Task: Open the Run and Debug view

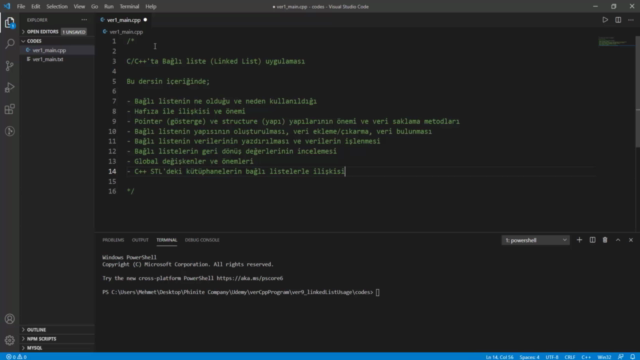Action: click(10, 87)
